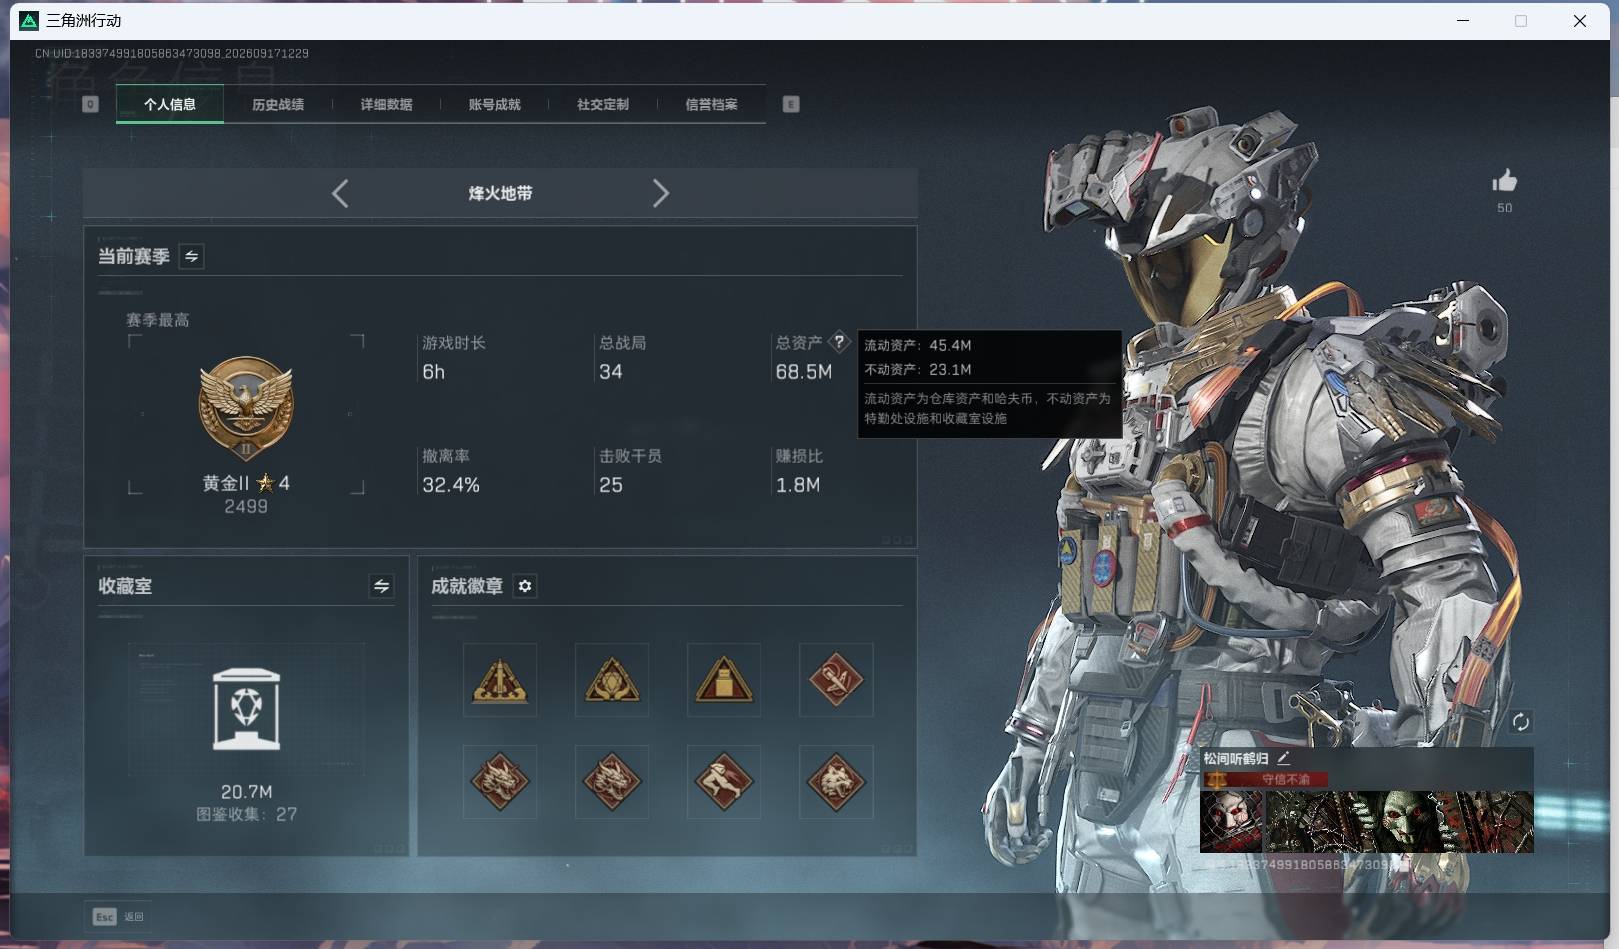Open 成就徽章 gear settings
This screenshot has height=949, width=1619.
525,586
